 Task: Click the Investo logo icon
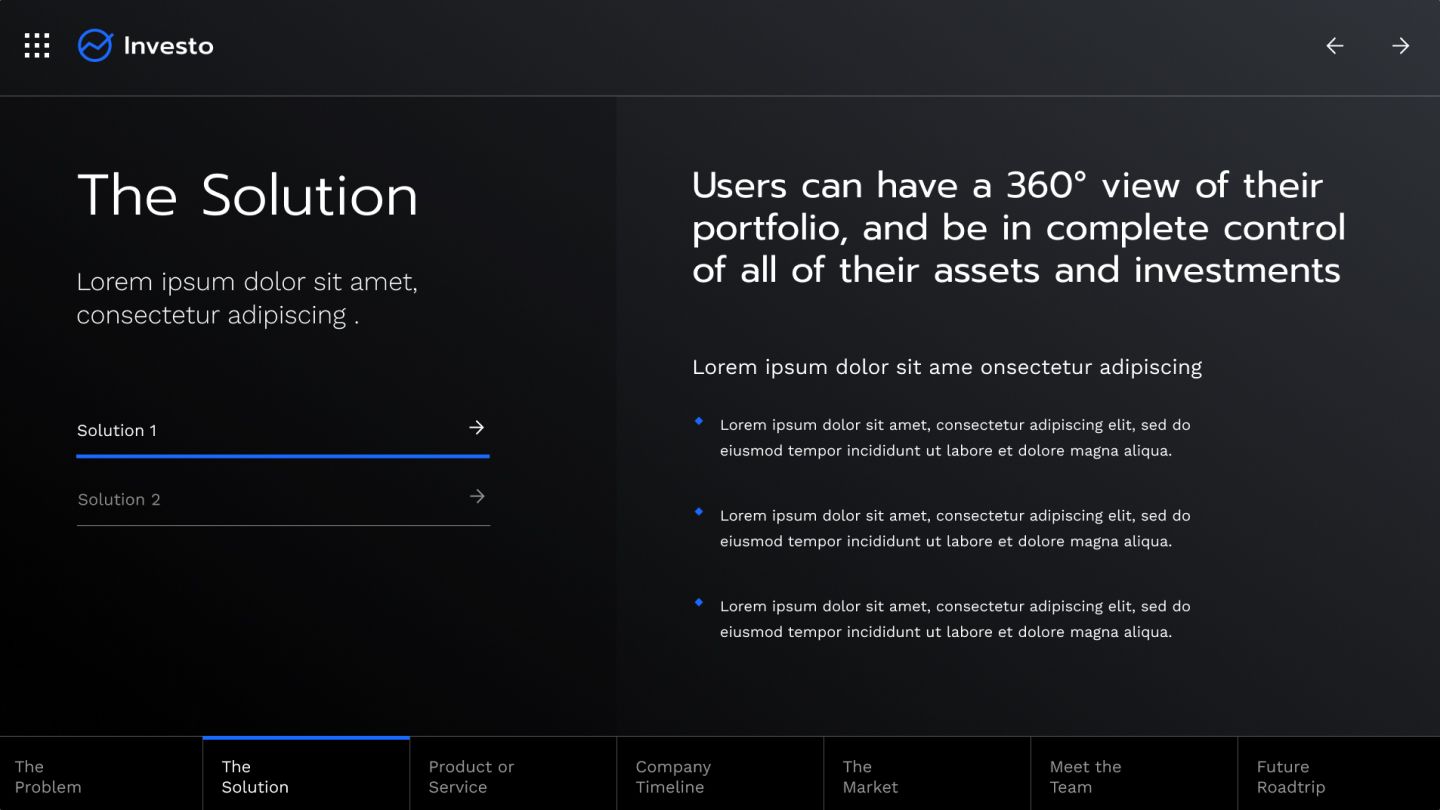[93, 45]
